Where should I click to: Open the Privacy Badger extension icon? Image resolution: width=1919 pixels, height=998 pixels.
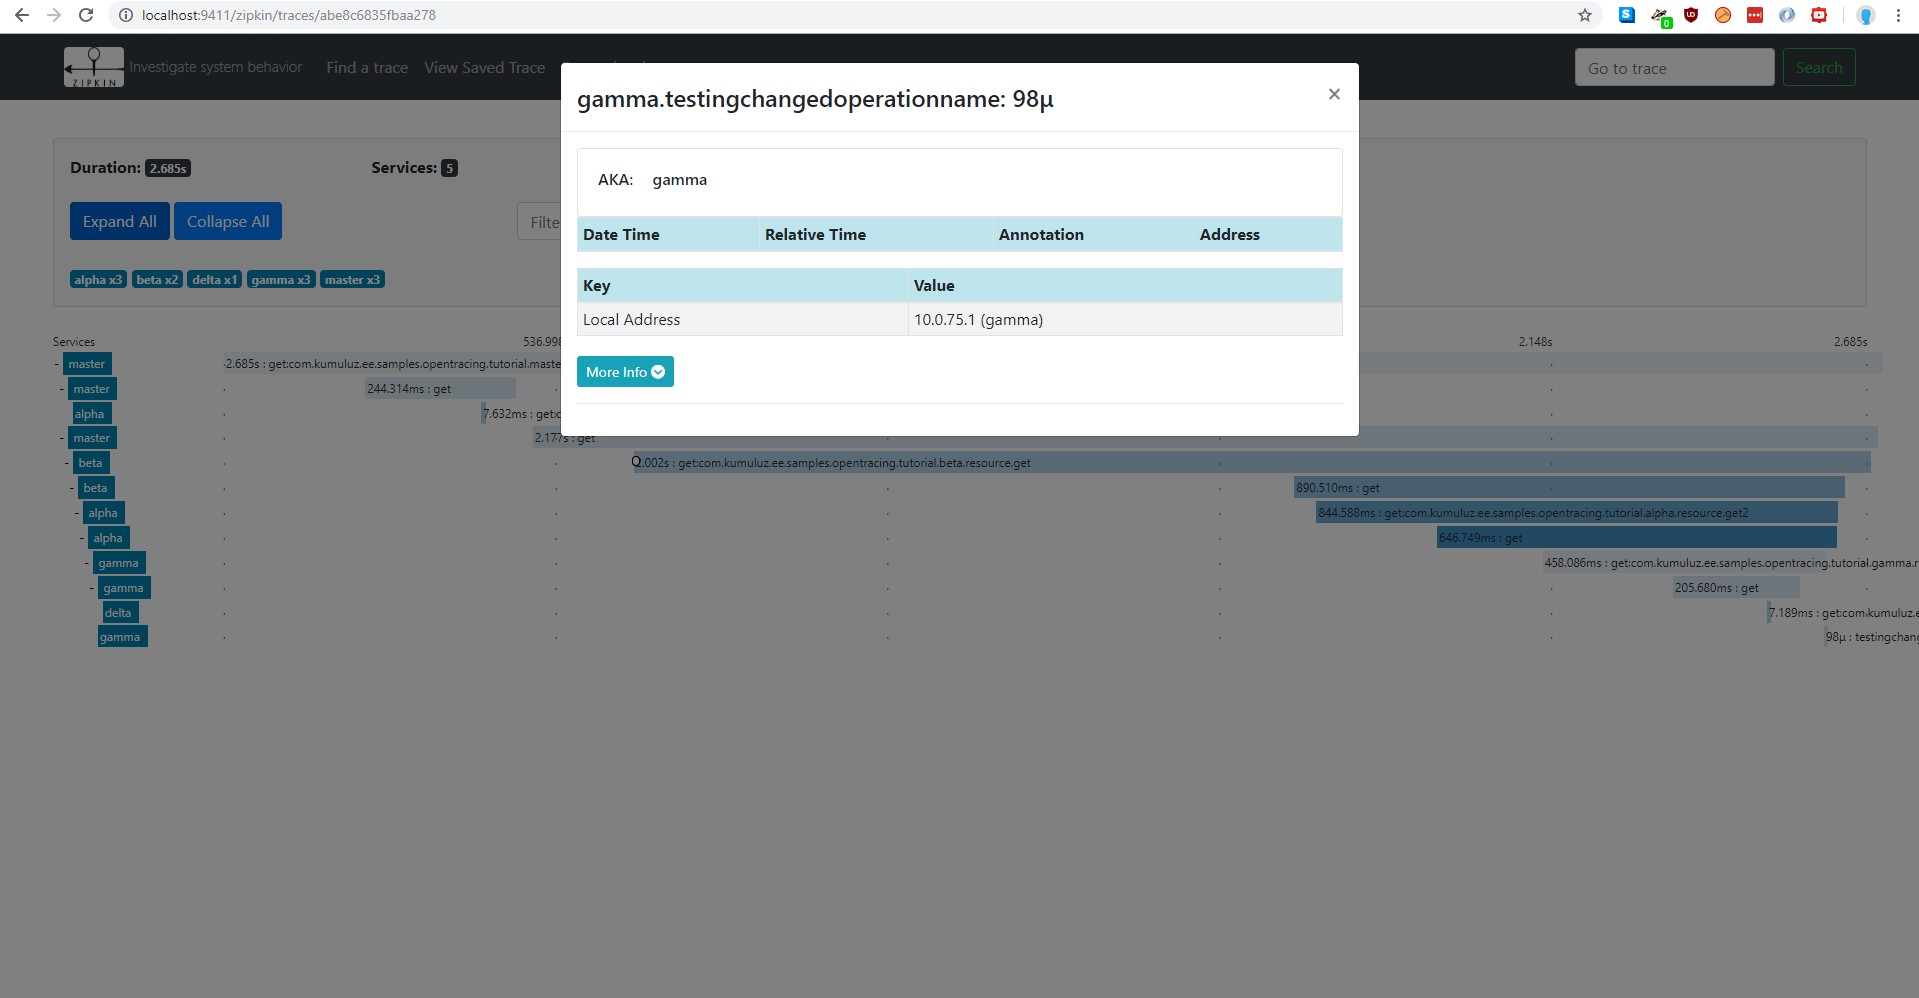(1660, 16)
